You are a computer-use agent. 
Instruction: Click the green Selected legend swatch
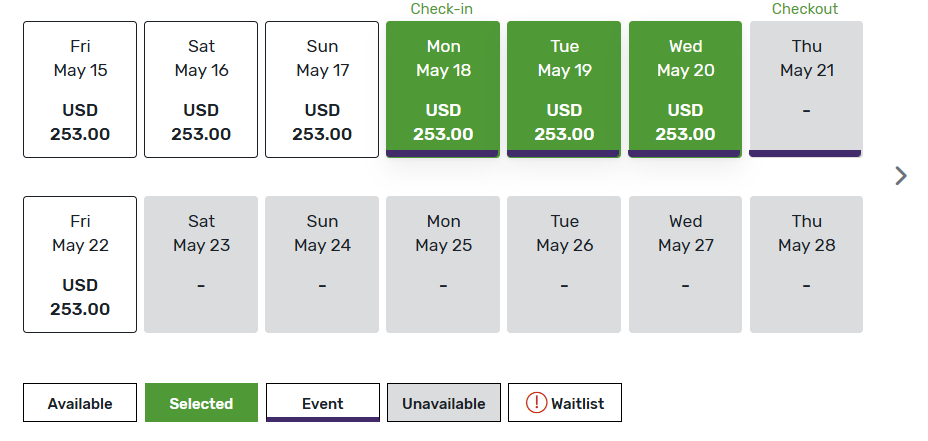[x=201, y=403]
